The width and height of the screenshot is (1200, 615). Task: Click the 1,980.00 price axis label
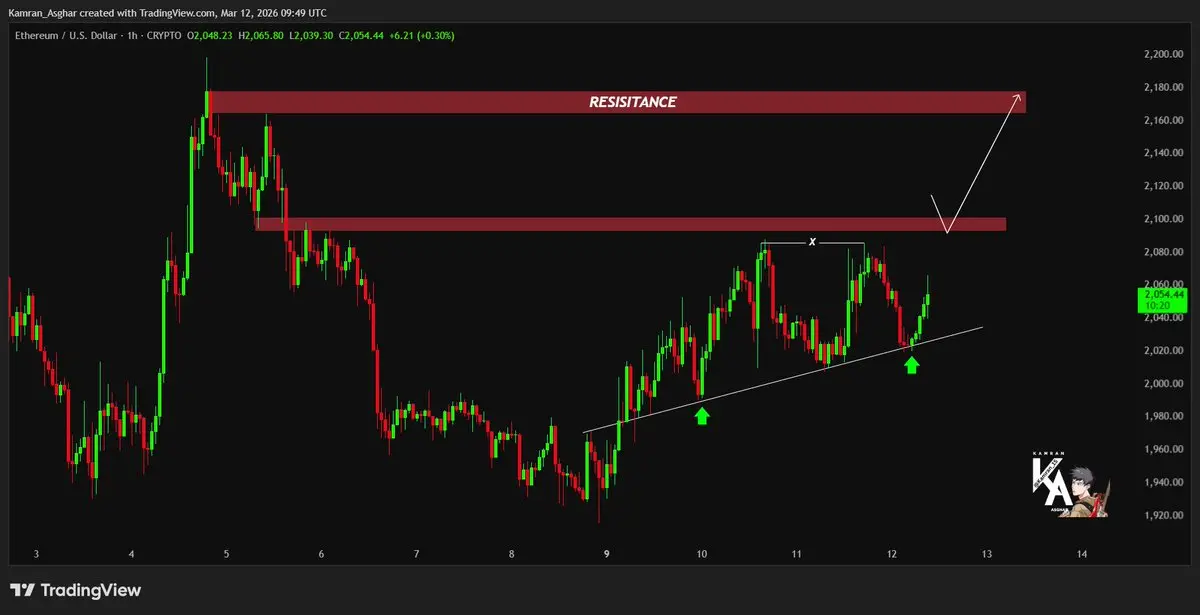point(1166,417)
